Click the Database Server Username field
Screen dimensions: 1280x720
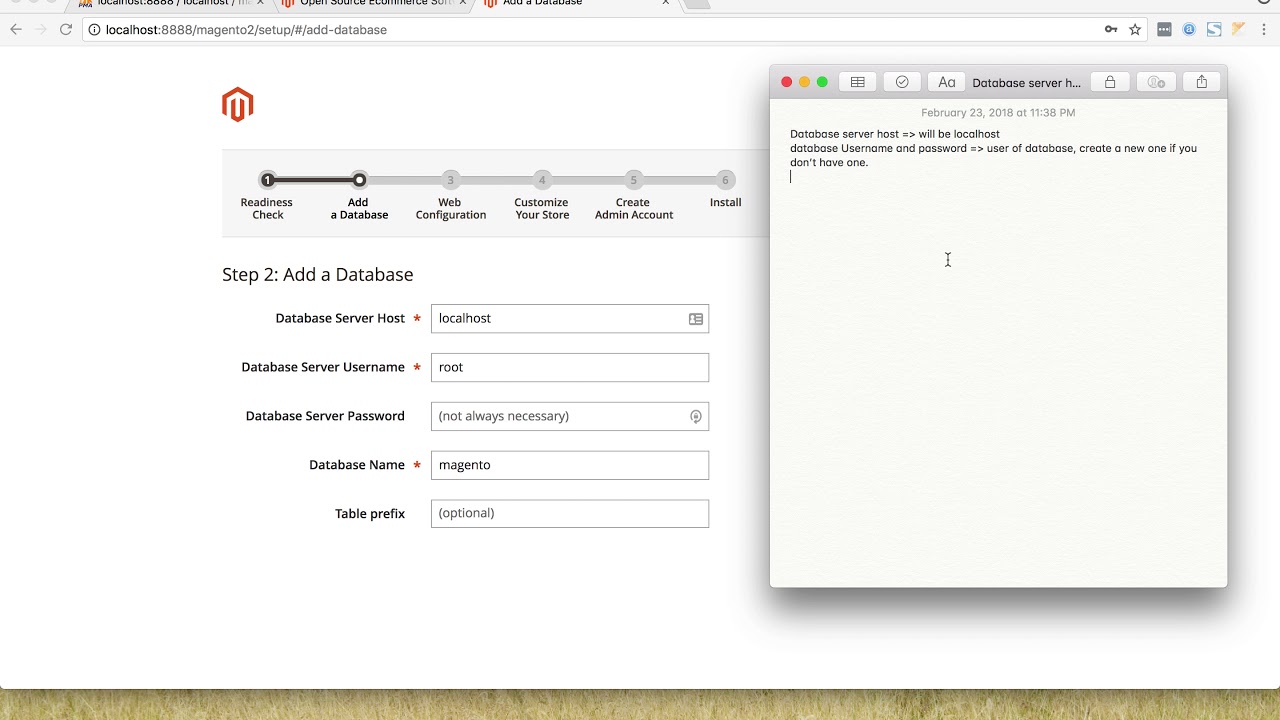point(570,367)
